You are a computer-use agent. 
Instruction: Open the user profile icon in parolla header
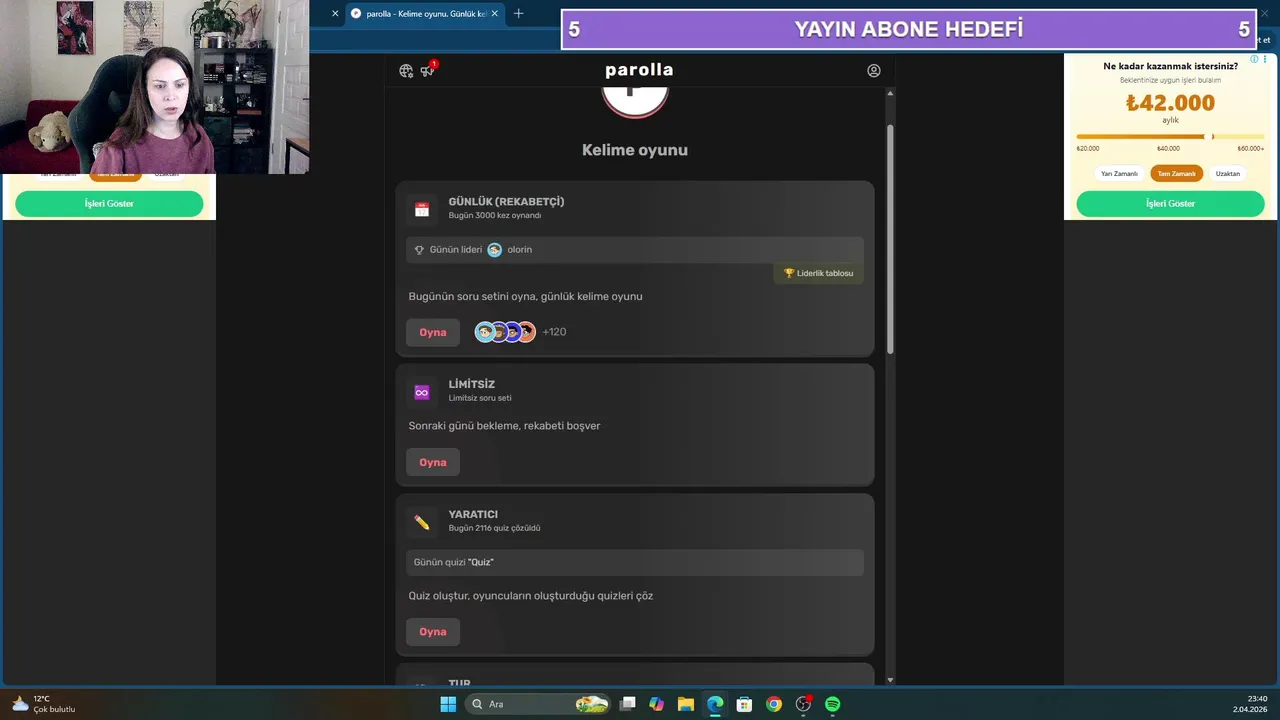click(x=874, y=71)
